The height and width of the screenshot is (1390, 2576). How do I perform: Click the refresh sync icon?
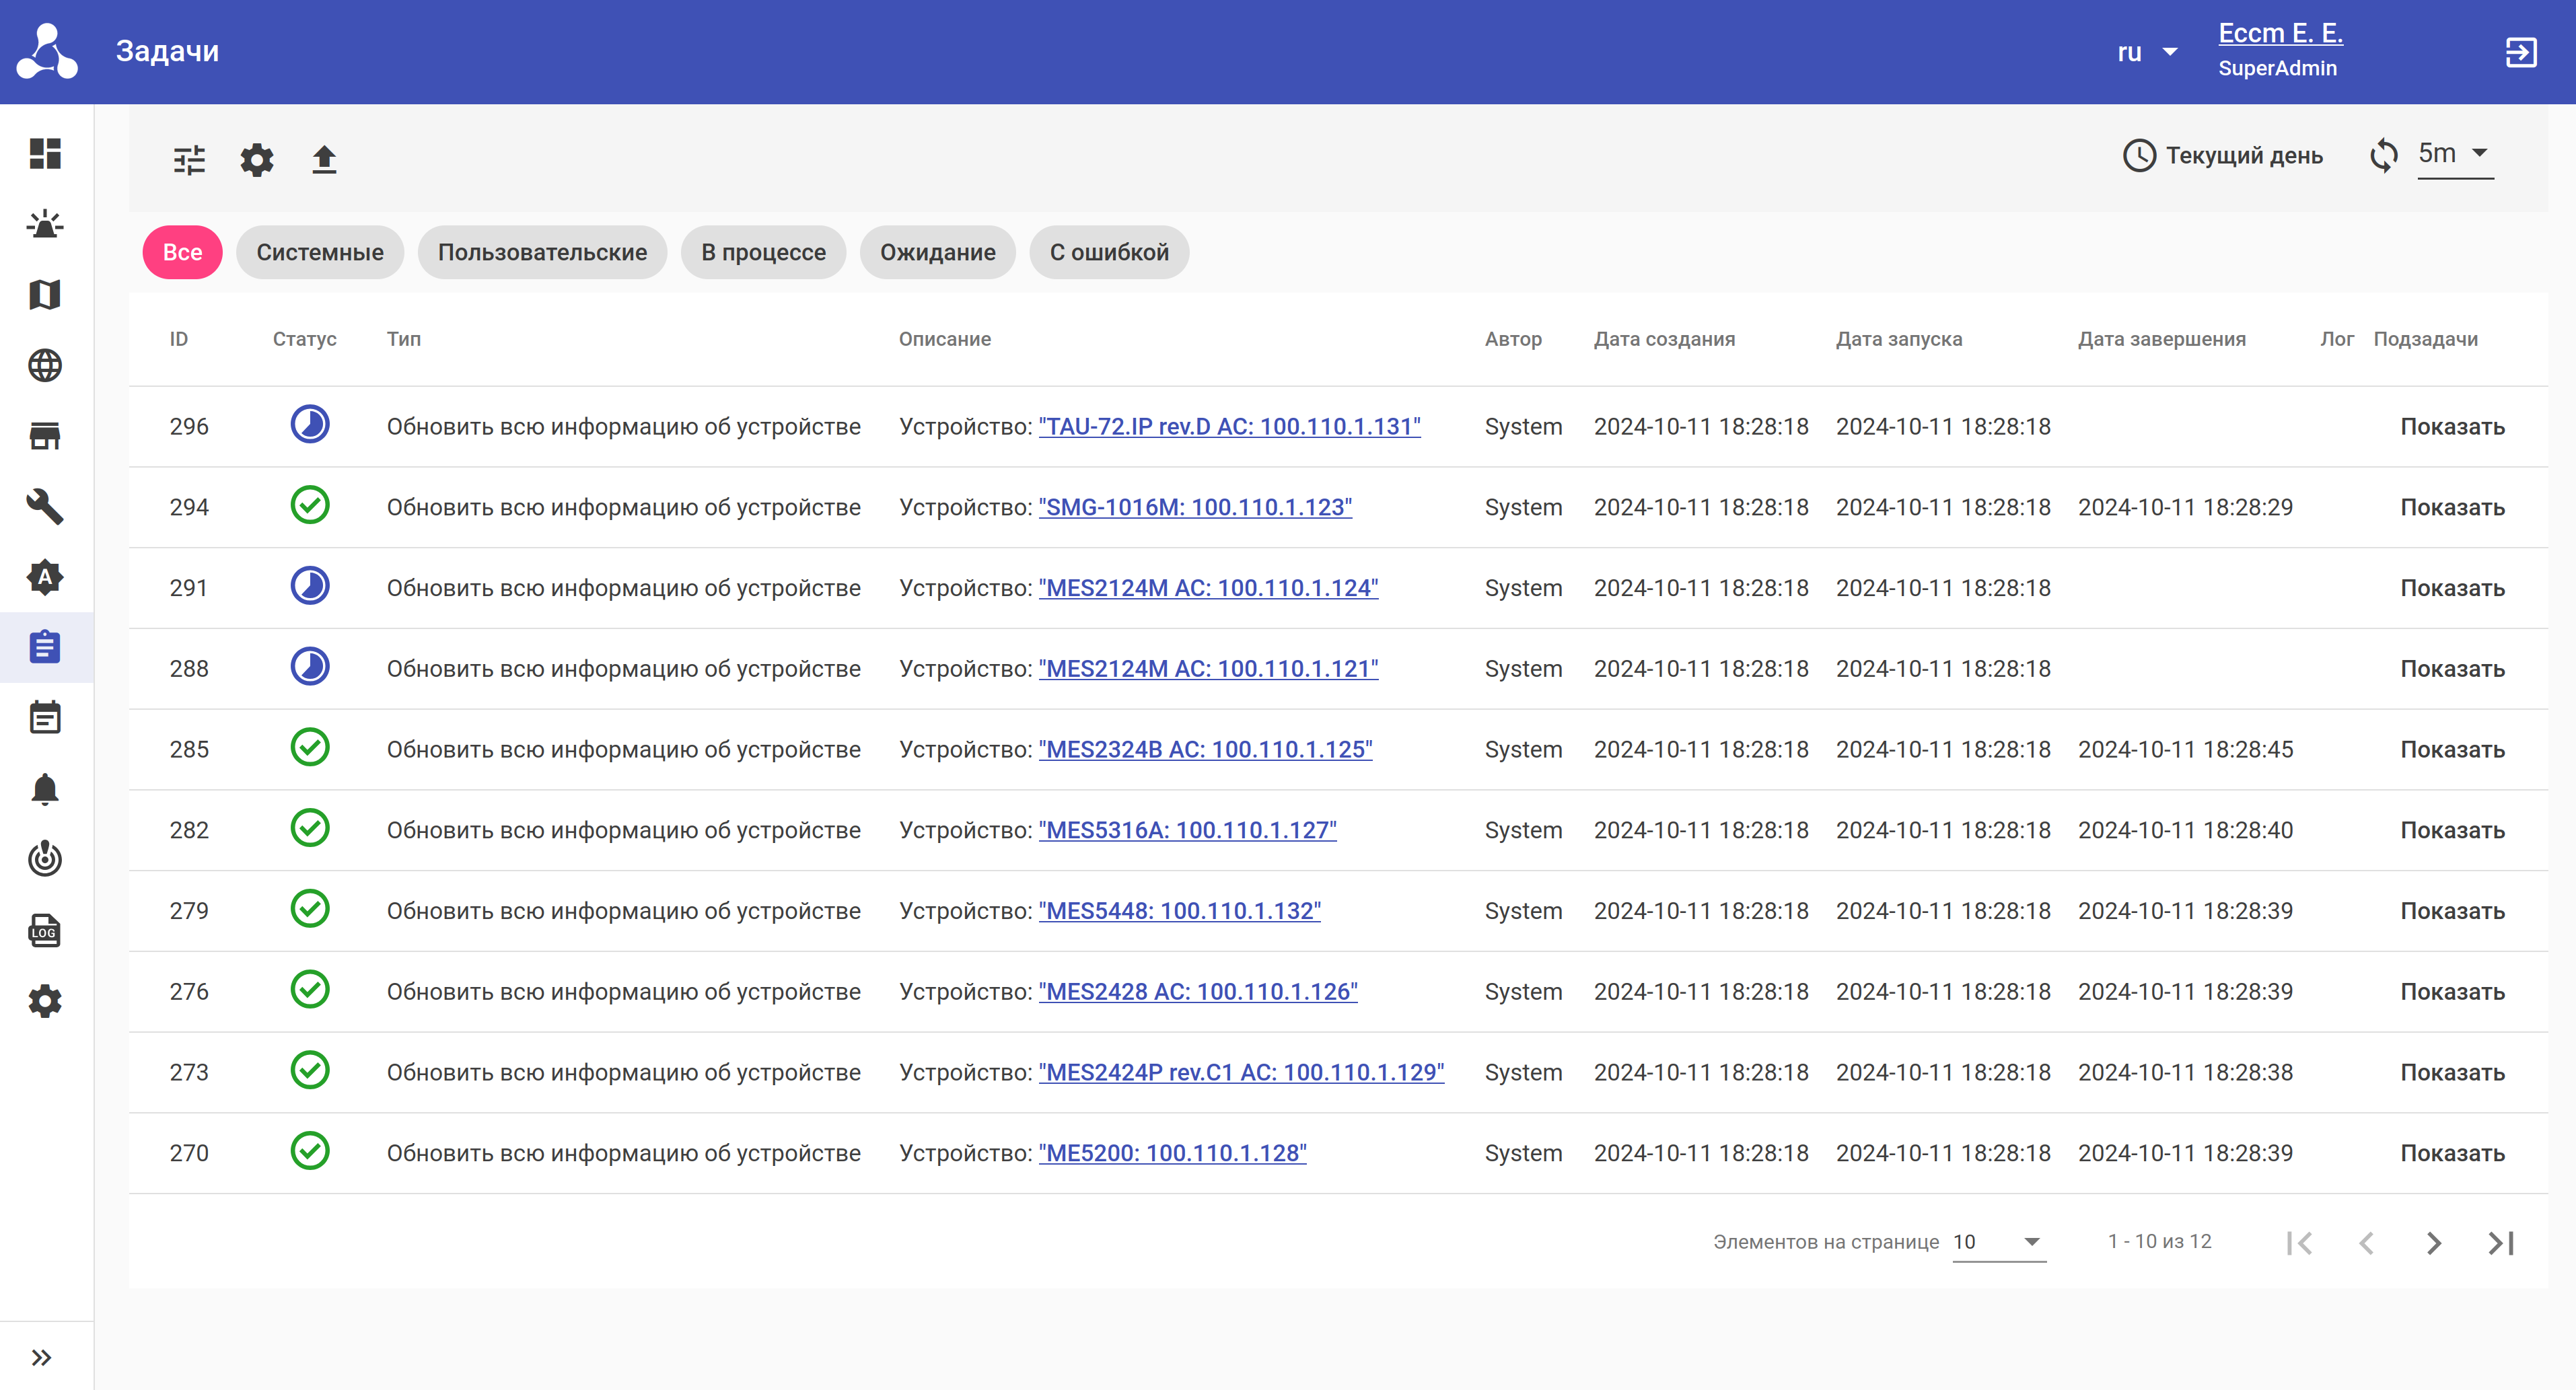click(x=2384, y=155)
